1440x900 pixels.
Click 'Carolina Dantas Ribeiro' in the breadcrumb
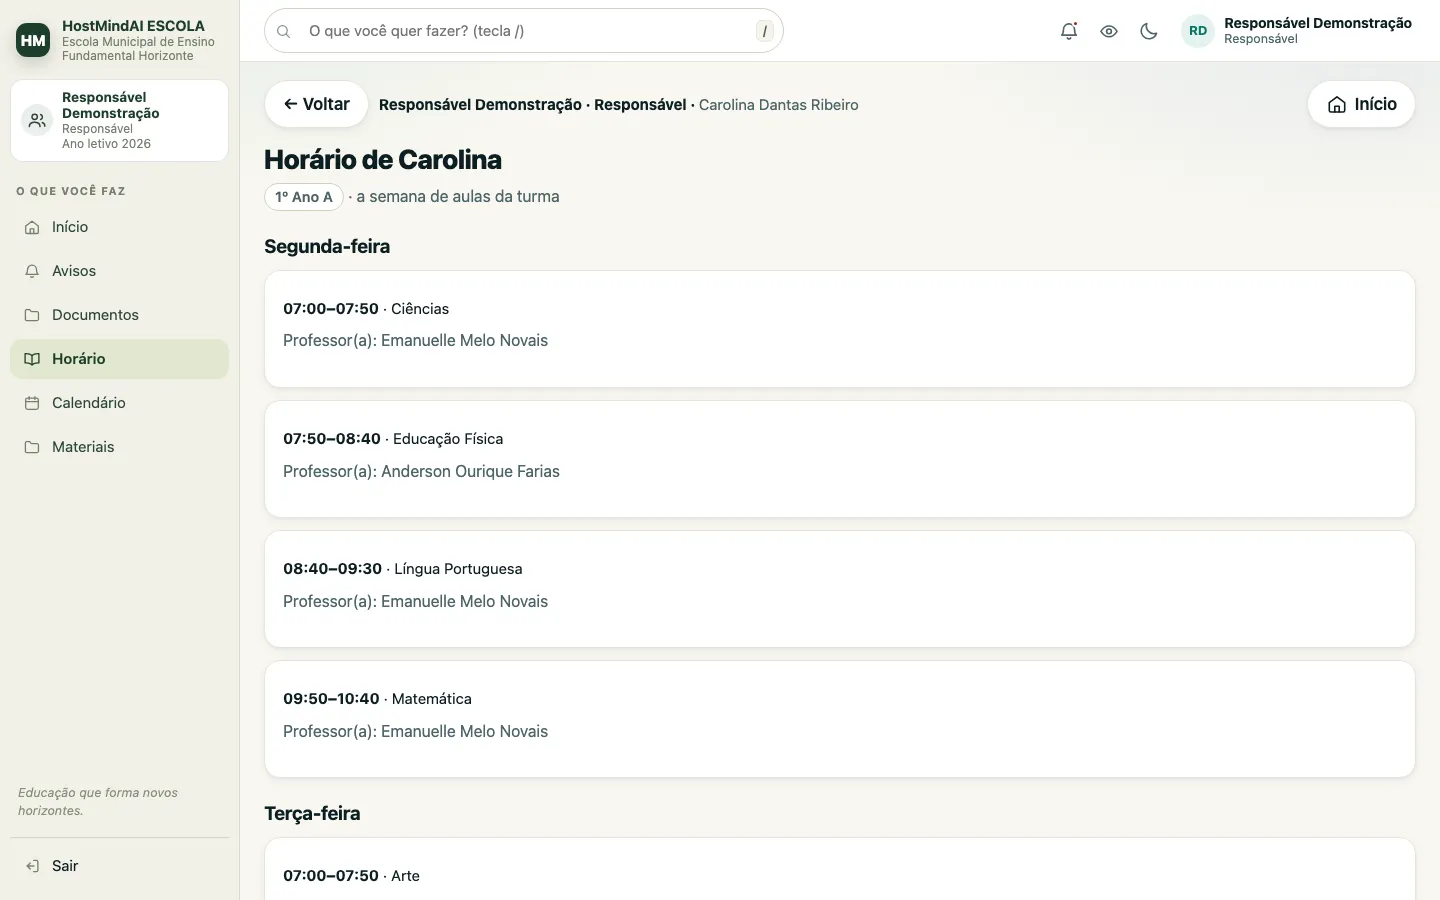click(x=778, y=105)
